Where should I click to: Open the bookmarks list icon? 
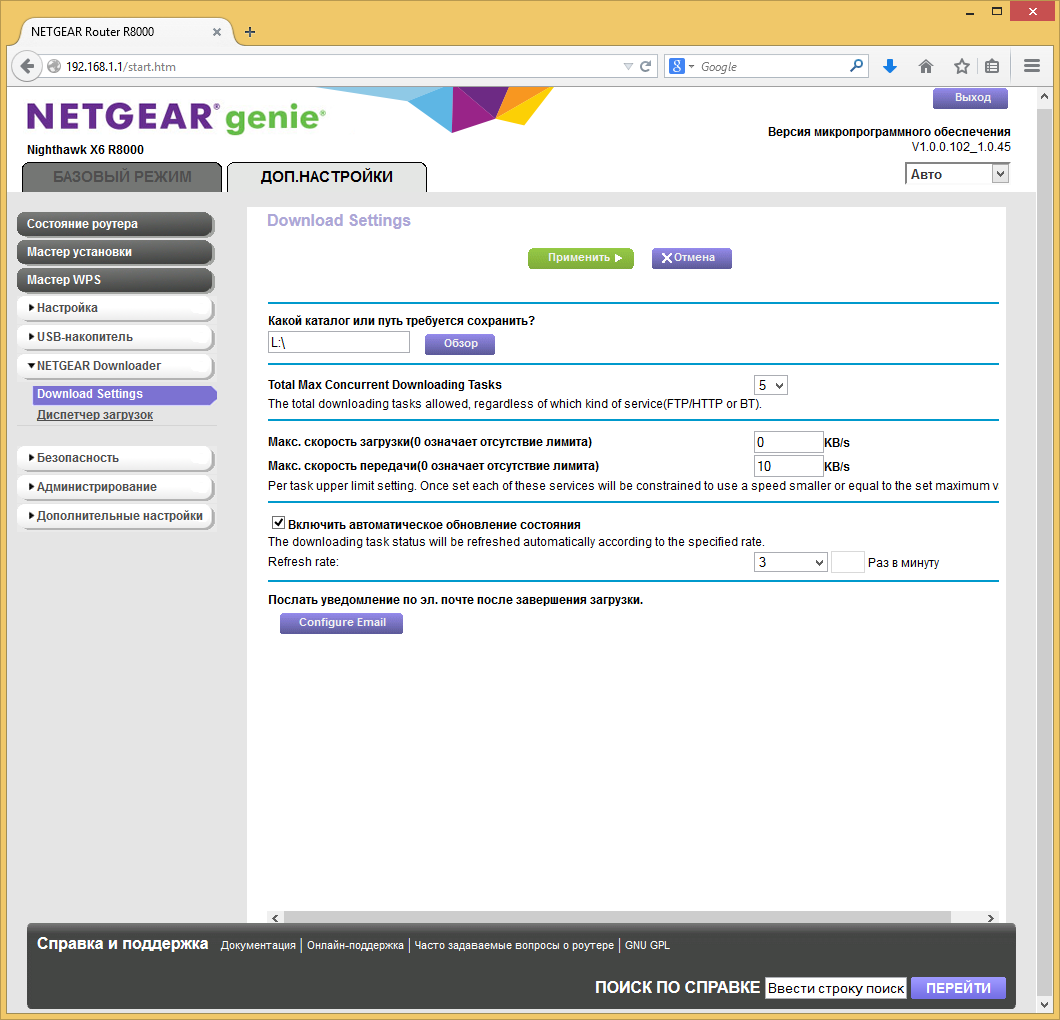[992, 66]
